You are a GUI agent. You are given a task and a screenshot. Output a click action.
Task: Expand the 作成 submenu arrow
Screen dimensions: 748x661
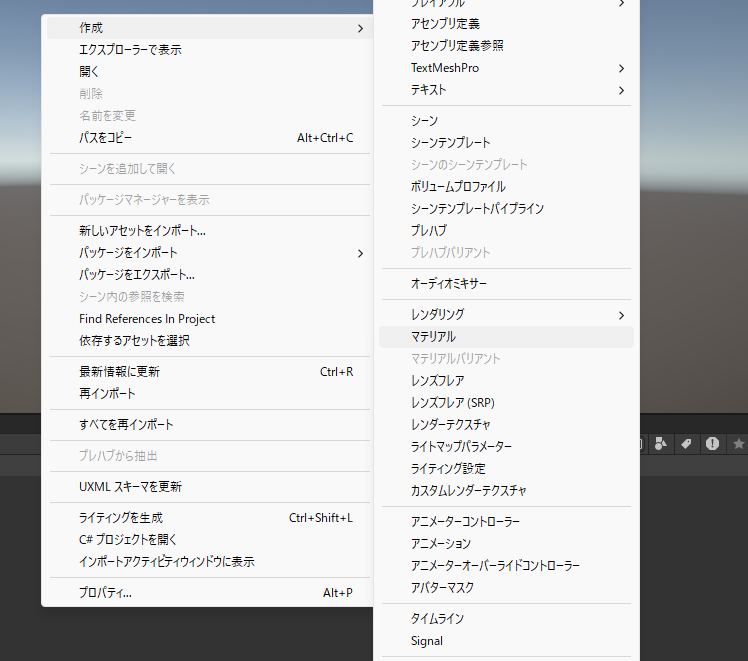pos(360,28)
